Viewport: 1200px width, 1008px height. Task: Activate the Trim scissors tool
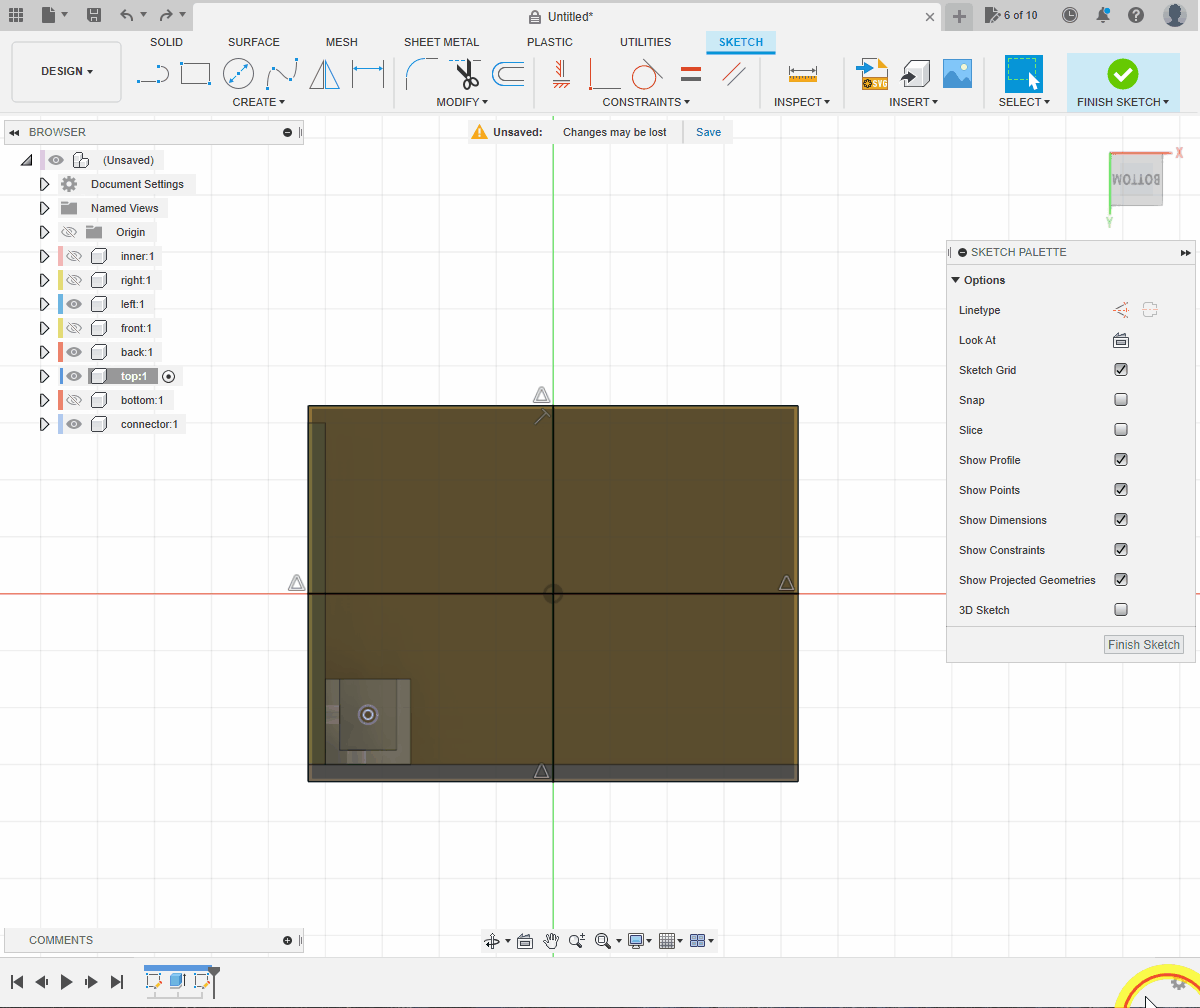coord(465,74)
